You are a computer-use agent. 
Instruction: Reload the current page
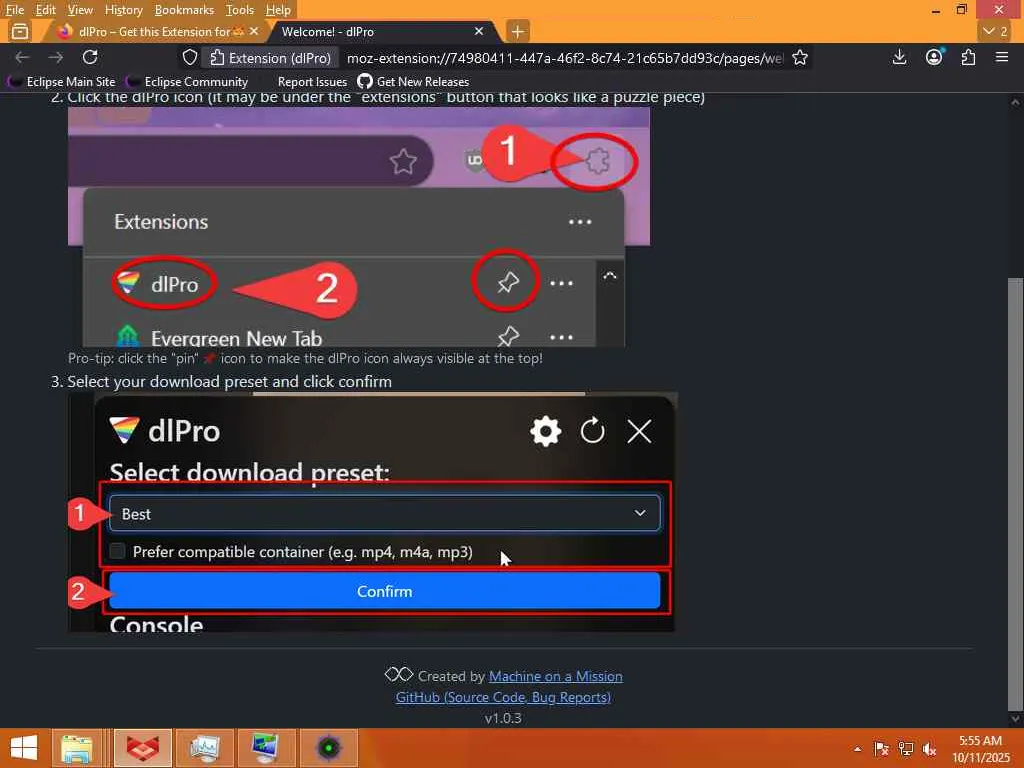point(90,57)
